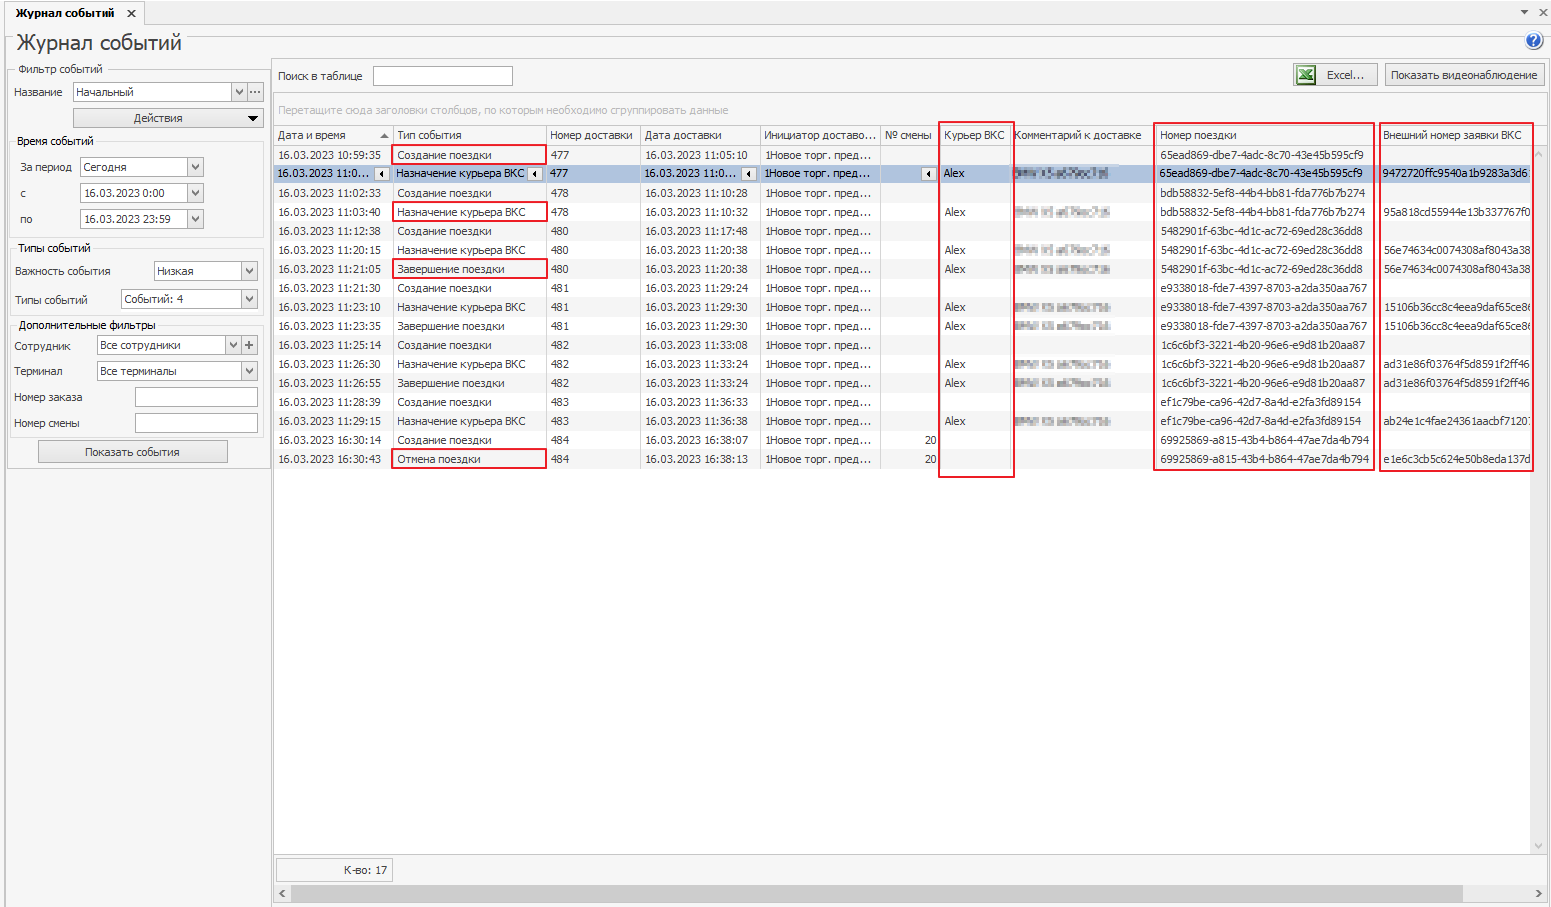Click external number e1e6c3cb5c624 cell
This screenshot has width=1551, height=907.
pyautogui.click(x=1456, y=459)
